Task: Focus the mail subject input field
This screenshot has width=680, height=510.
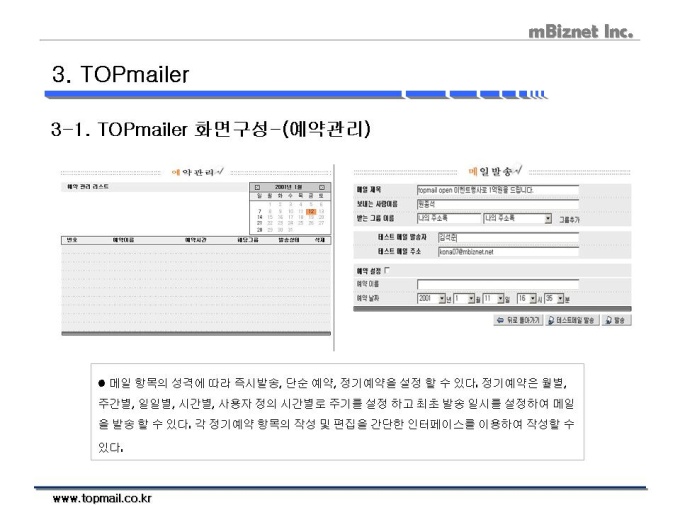Action: 498,190
